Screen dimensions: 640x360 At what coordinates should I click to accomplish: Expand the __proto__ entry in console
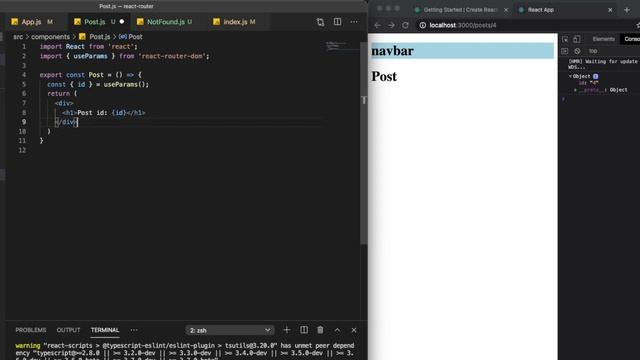(576, 90)
